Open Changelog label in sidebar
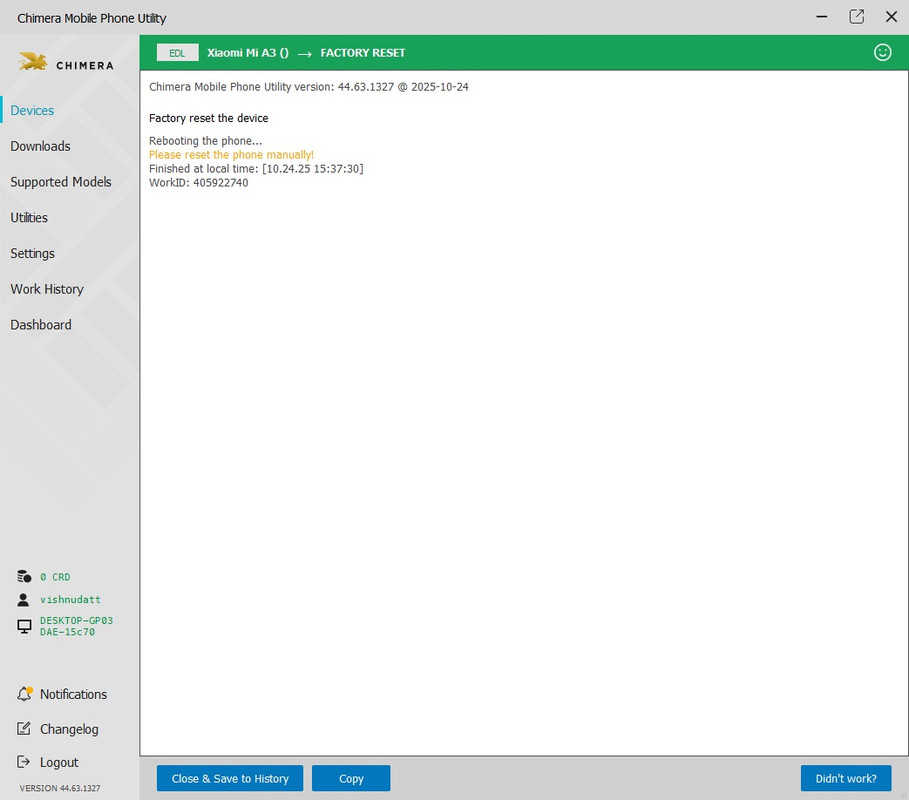This screenshot has width=909, height=800. point(69,729)
